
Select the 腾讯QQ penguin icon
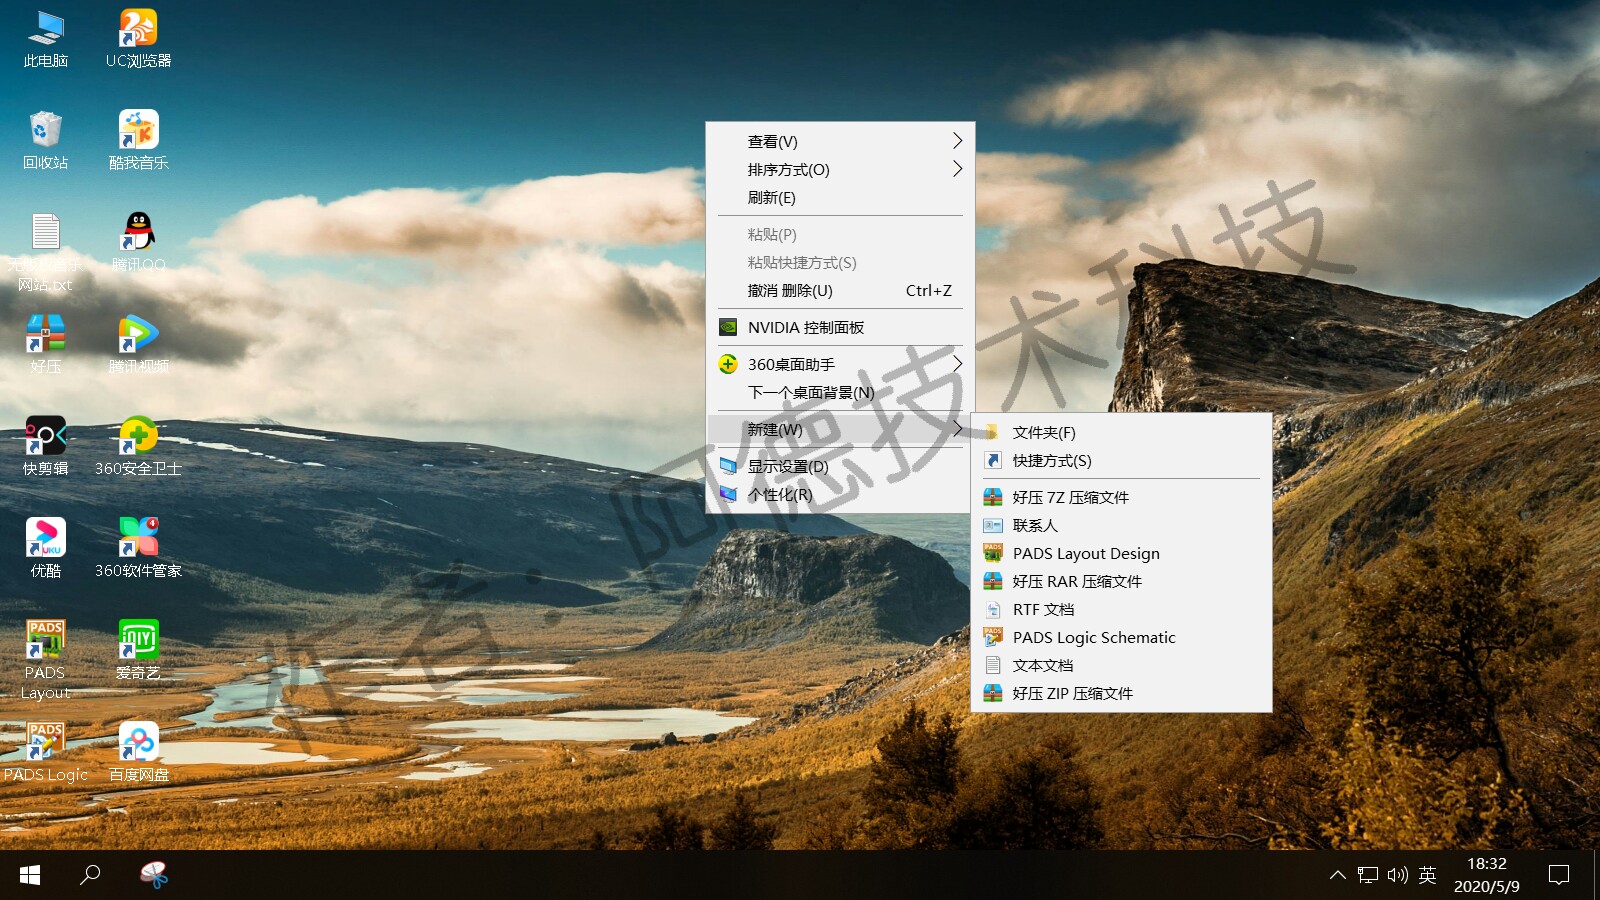pyautogui.click(x=138, y=243)
